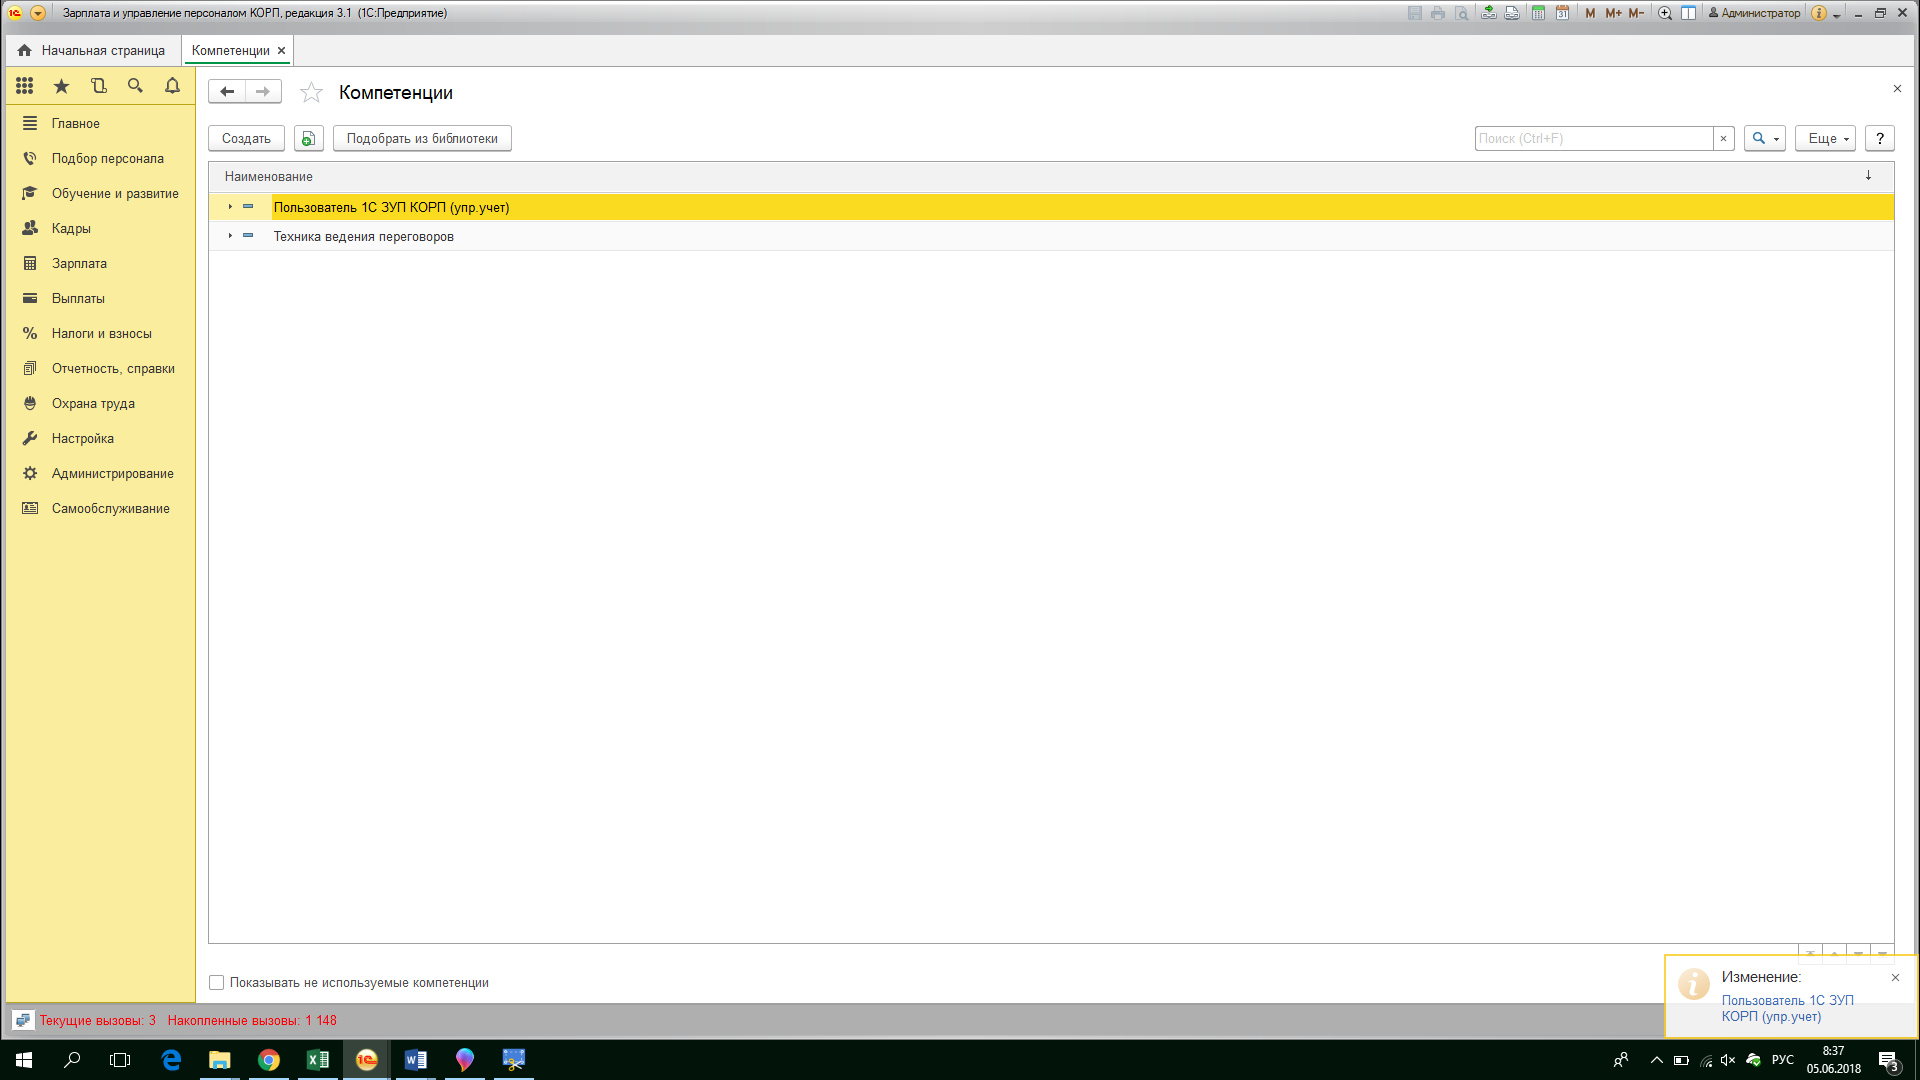
Task: Click the 1C main menu dropdown icon
Action: [x=38, y=13]
